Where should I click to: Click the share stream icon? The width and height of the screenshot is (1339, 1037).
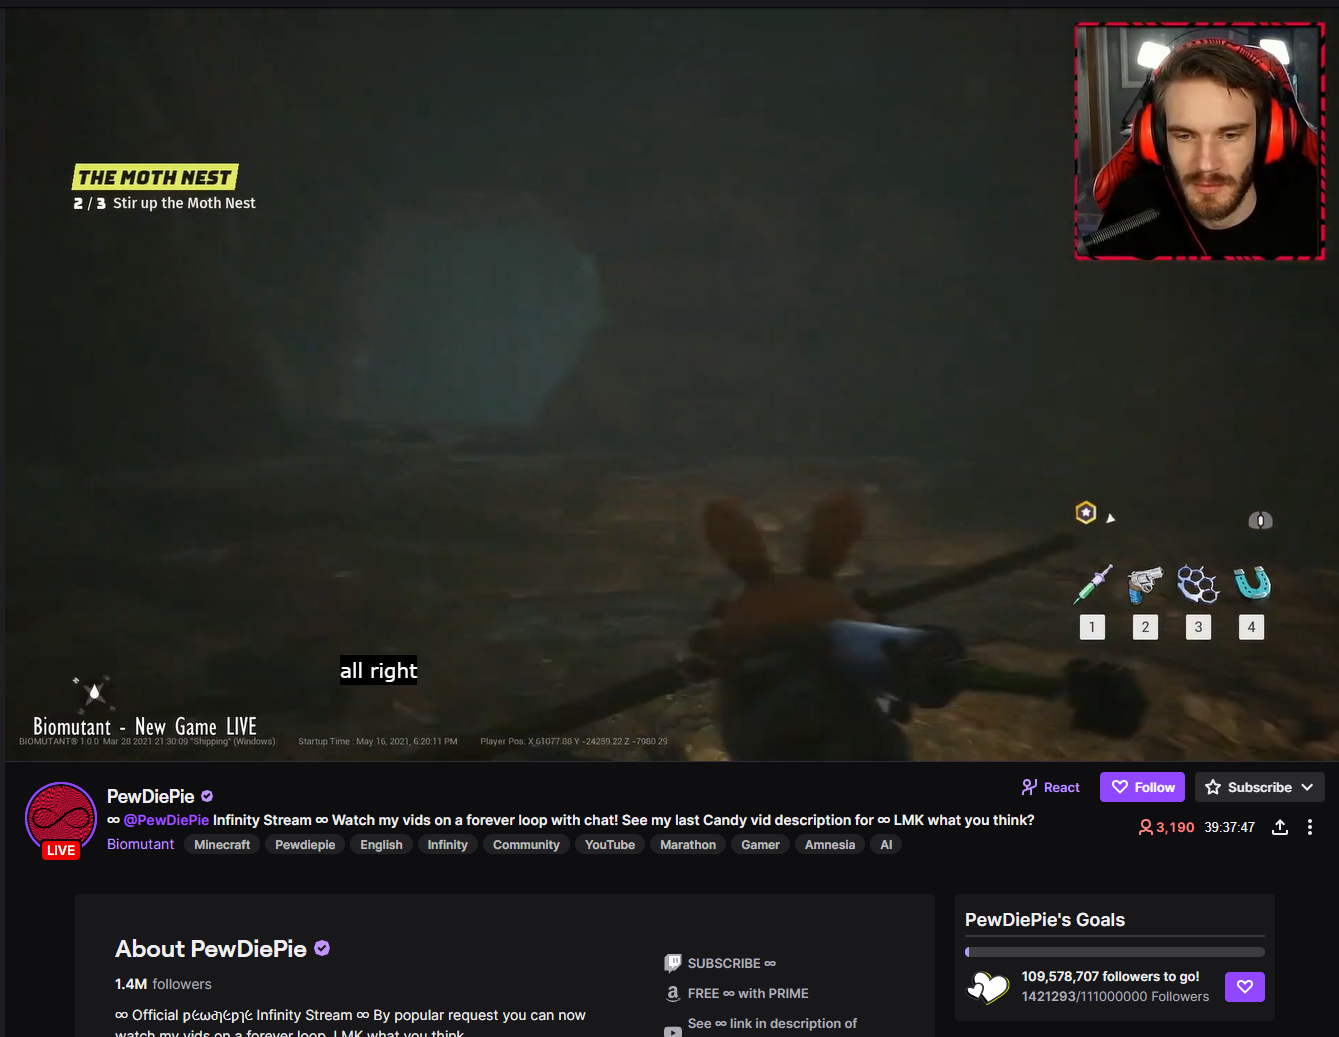coord(1280,827)
